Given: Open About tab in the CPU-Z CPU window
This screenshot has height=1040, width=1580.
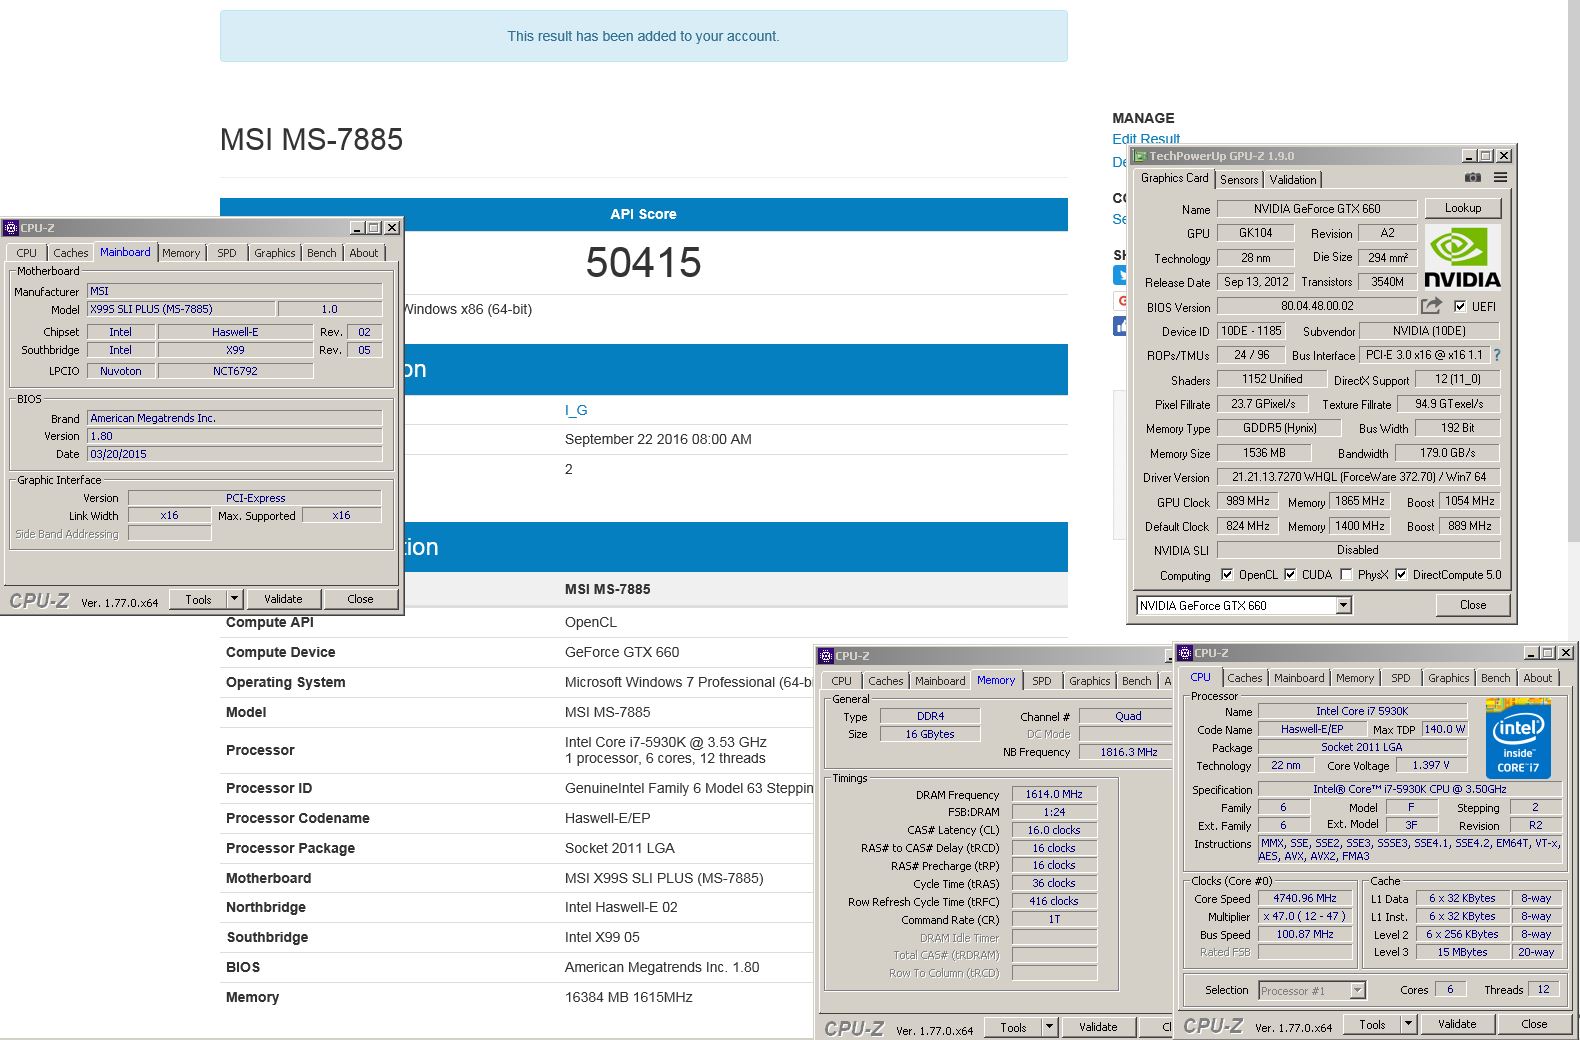Looking at the screenshot, I should 1538,678.
